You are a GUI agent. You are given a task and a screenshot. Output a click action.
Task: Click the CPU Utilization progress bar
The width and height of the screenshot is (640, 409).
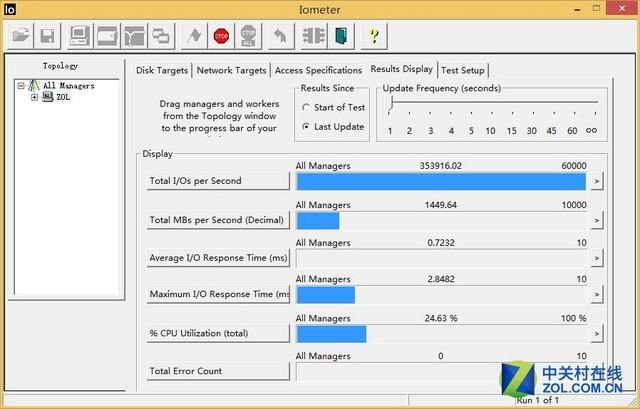442,334
